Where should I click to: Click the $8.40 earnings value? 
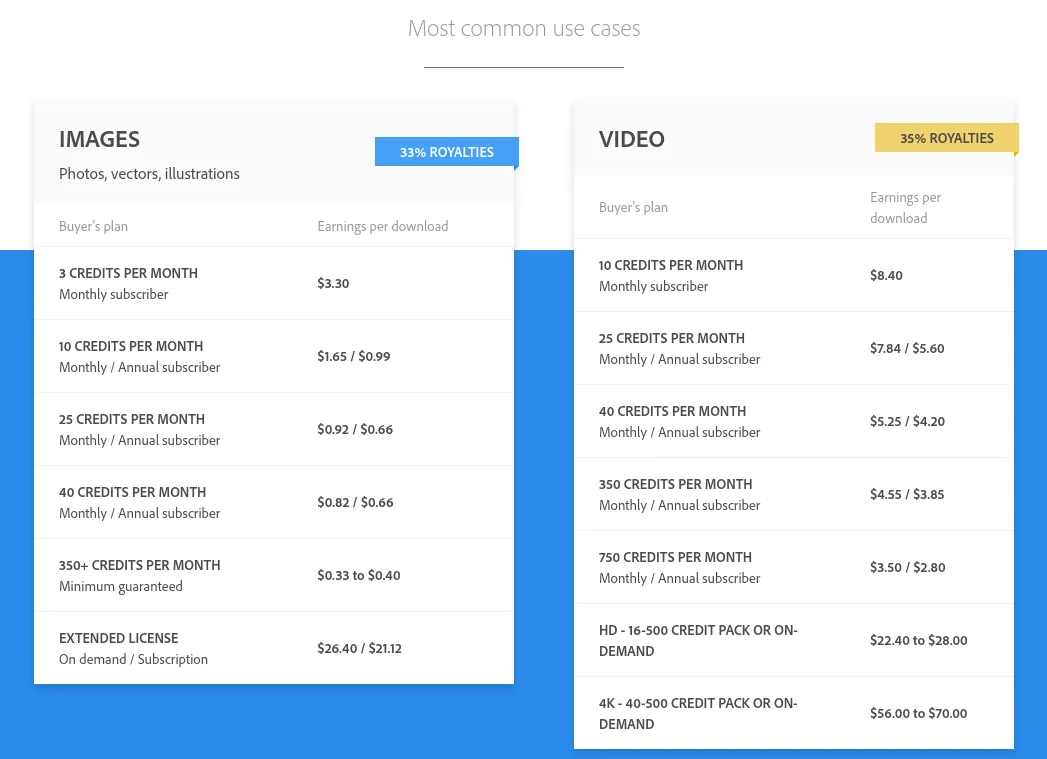pos(886,275)
